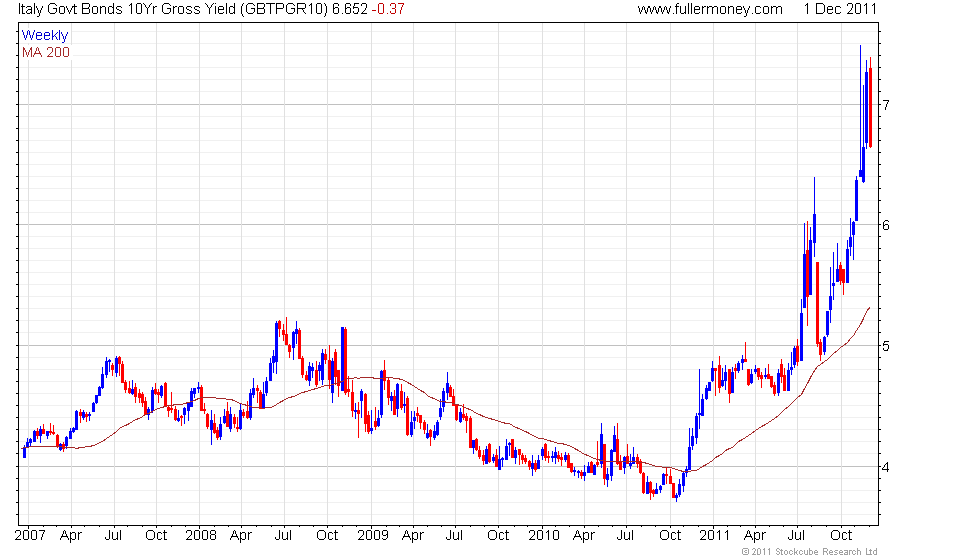Click the x-axis year label '2009'
Viewport: 960px width, 560px height.
pyautogui.click(x=373, y=536)
